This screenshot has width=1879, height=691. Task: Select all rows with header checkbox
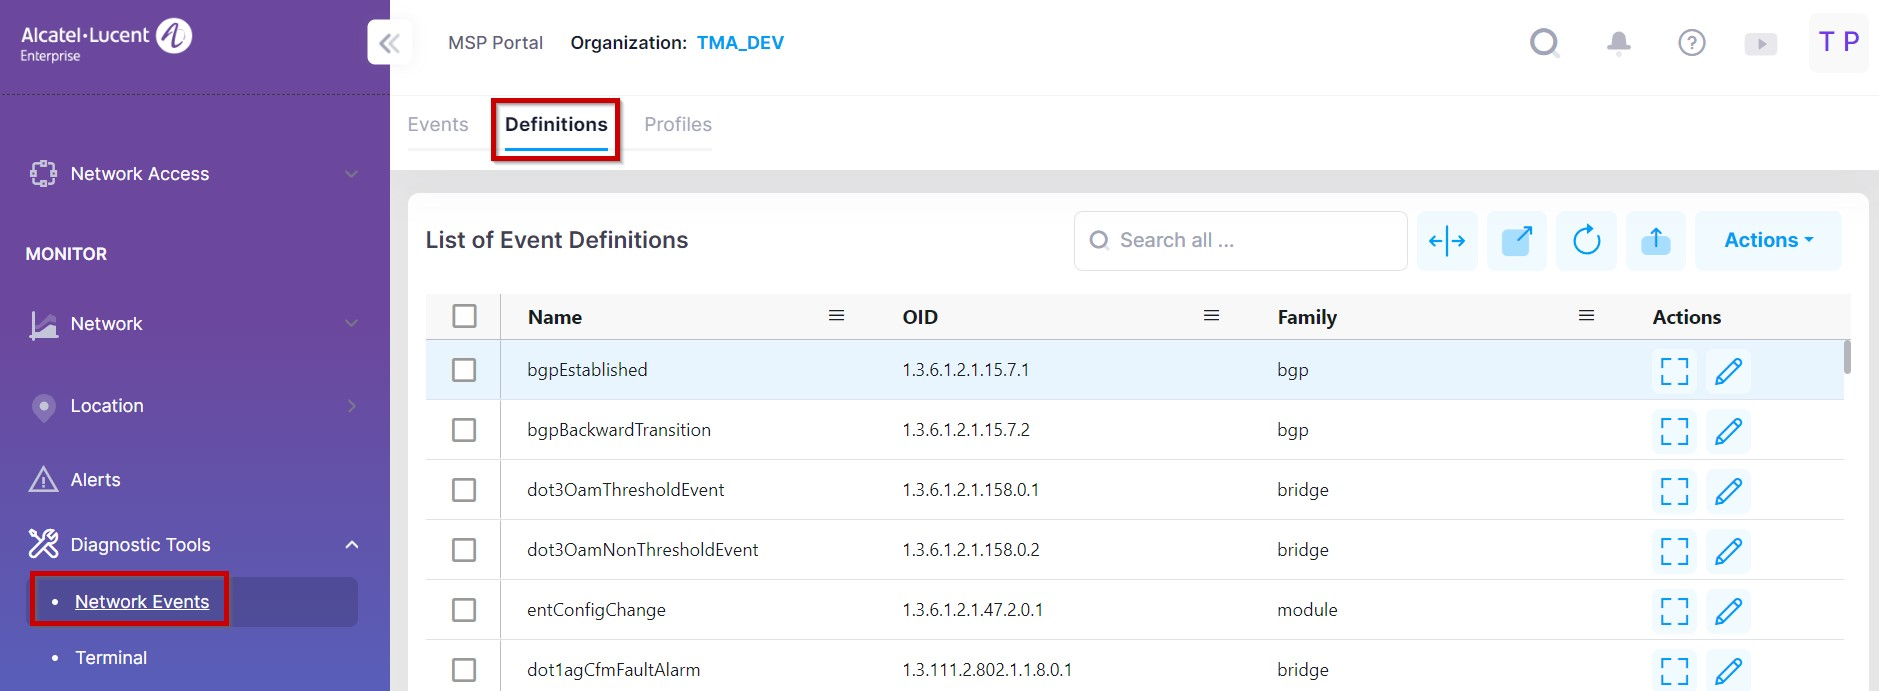(464, 316)
